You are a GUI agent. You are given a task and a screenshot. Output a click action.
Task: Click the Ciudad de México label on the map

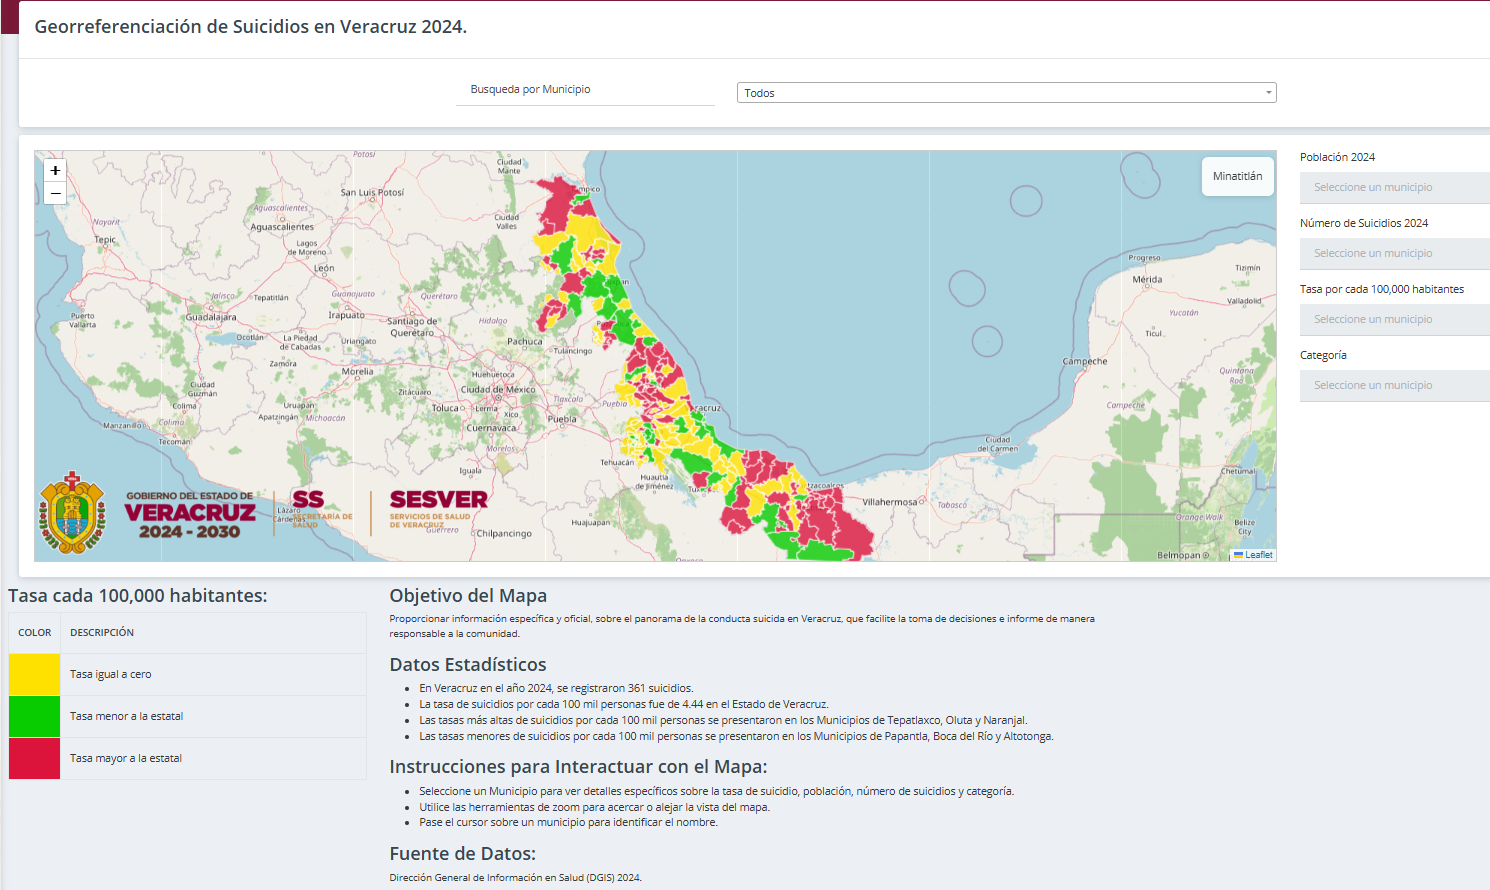point(498,390)
